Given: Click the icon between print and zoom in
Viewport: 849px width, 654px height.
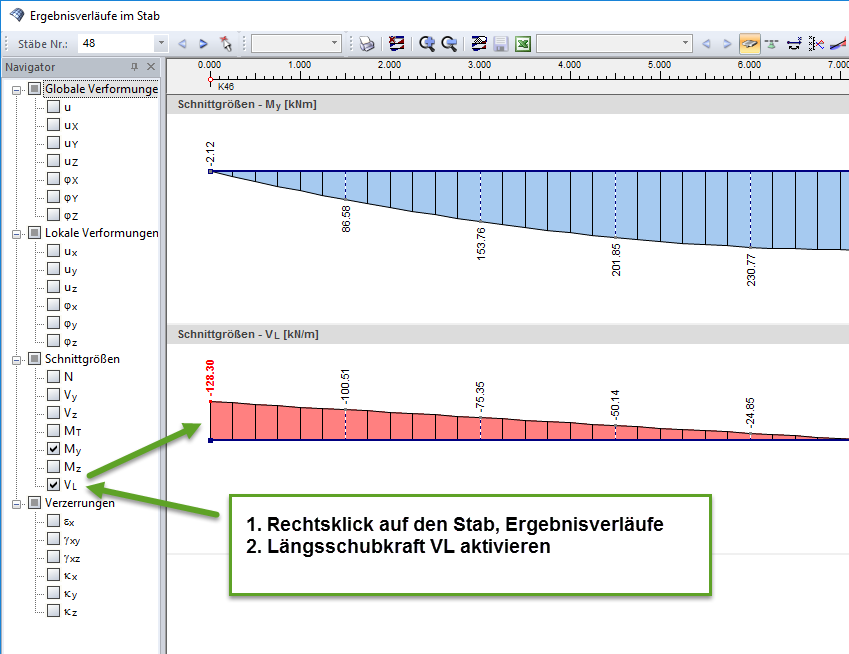Looking at the screenshot, I should (396, 44).
